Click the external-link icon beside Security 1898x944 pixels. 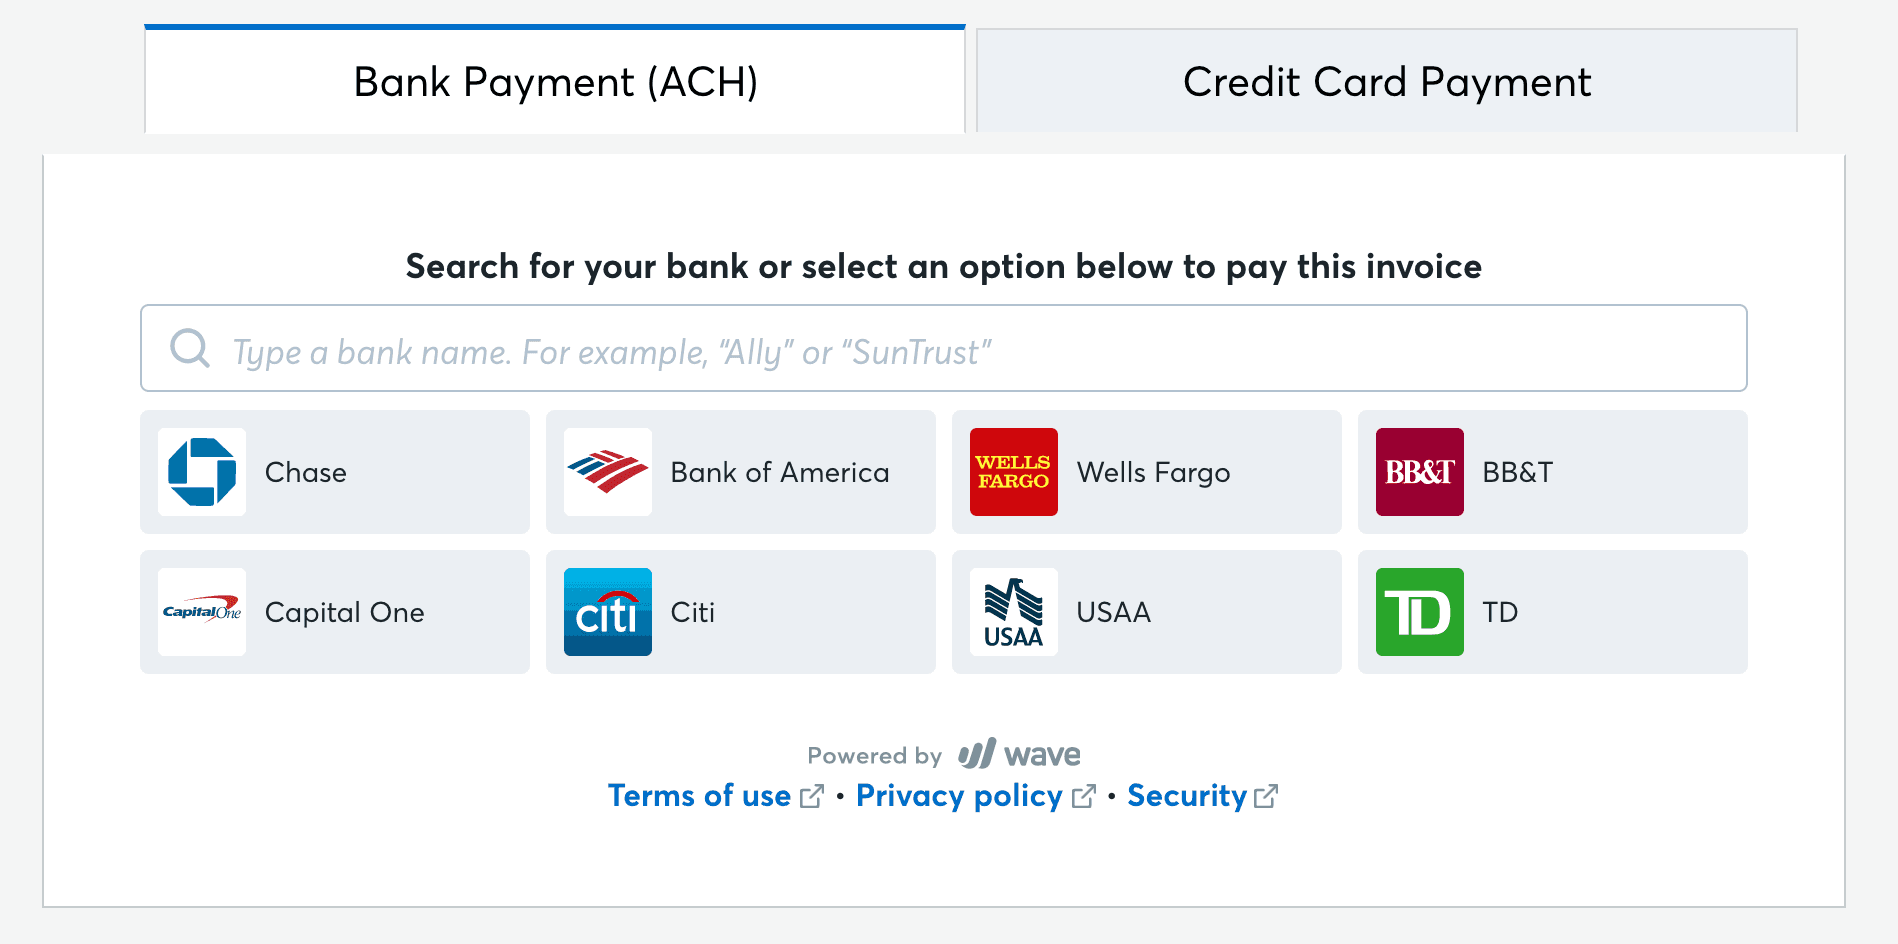(1266, 796)
